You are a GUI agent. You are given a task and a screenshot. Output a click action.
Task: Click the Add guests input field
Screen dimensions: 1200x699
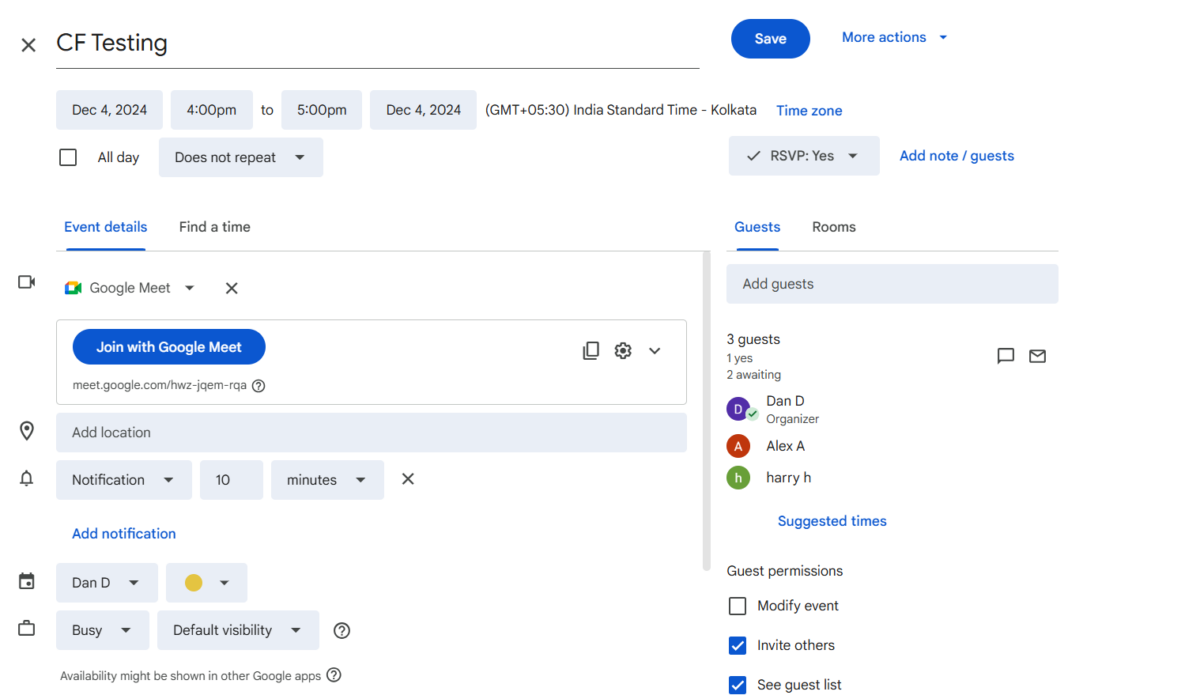[x=891, y=284]
